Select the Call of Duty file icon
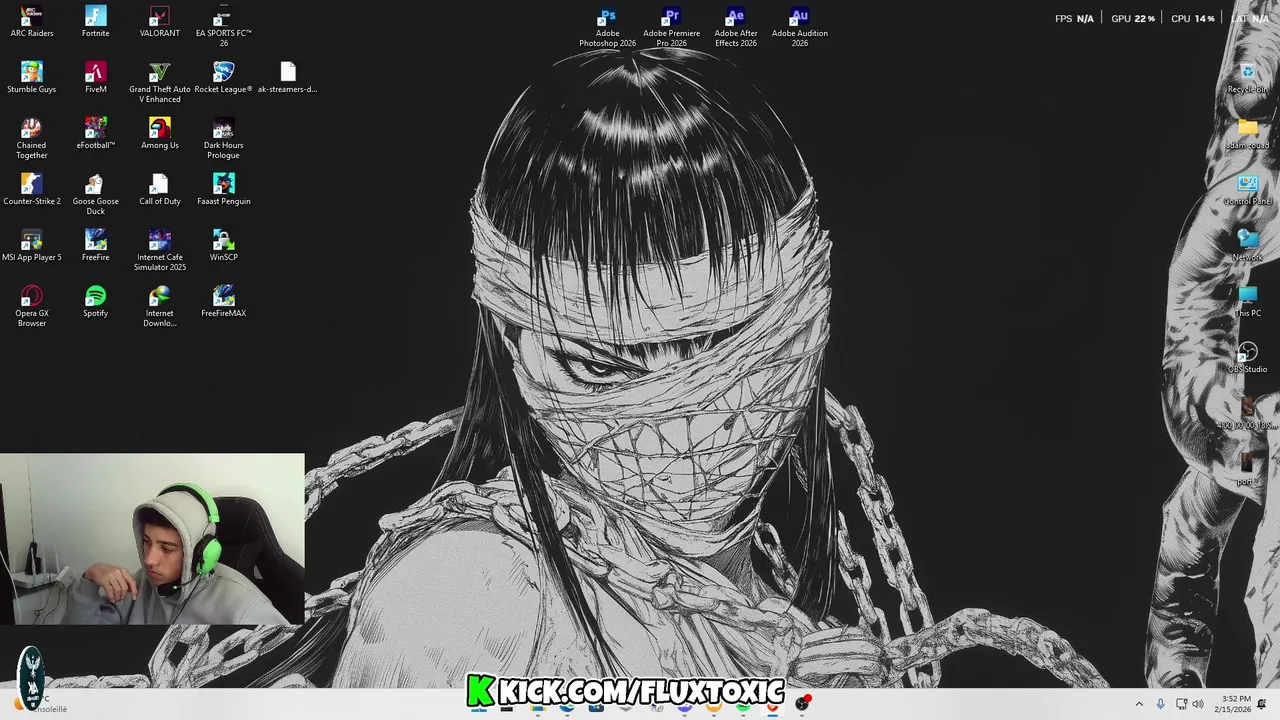Image resolution: width=1280 pixels, height=720 pixels. tap(160, 189)
